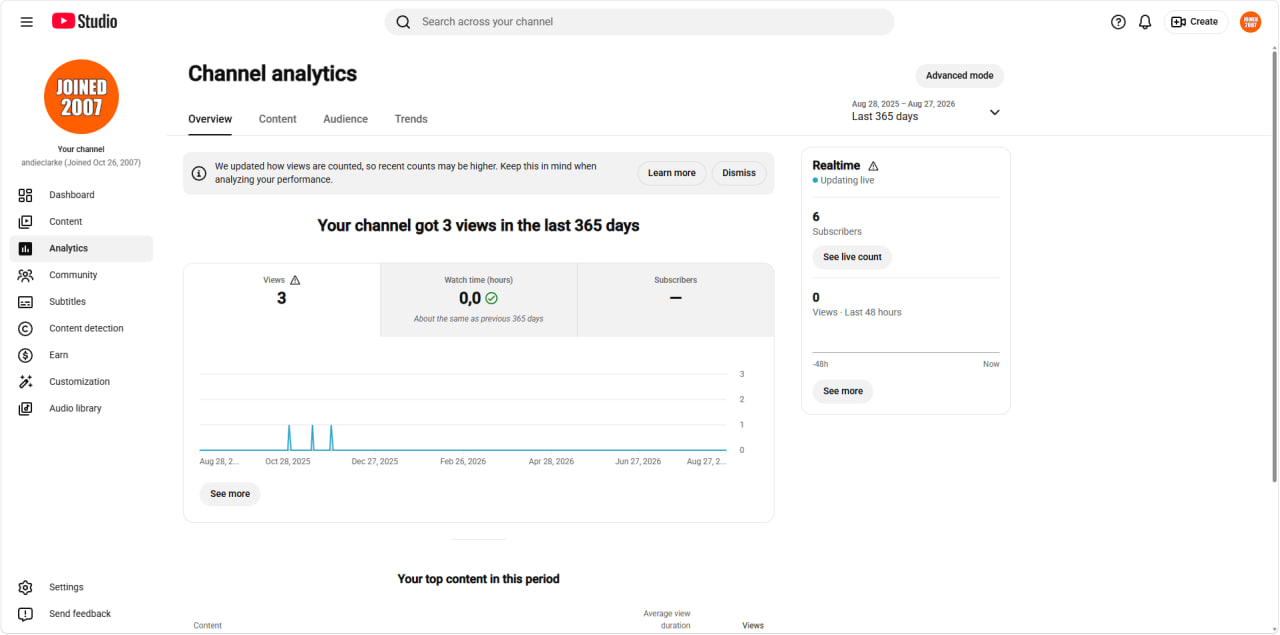Click the Customization wand icon

tap(26, 382)
